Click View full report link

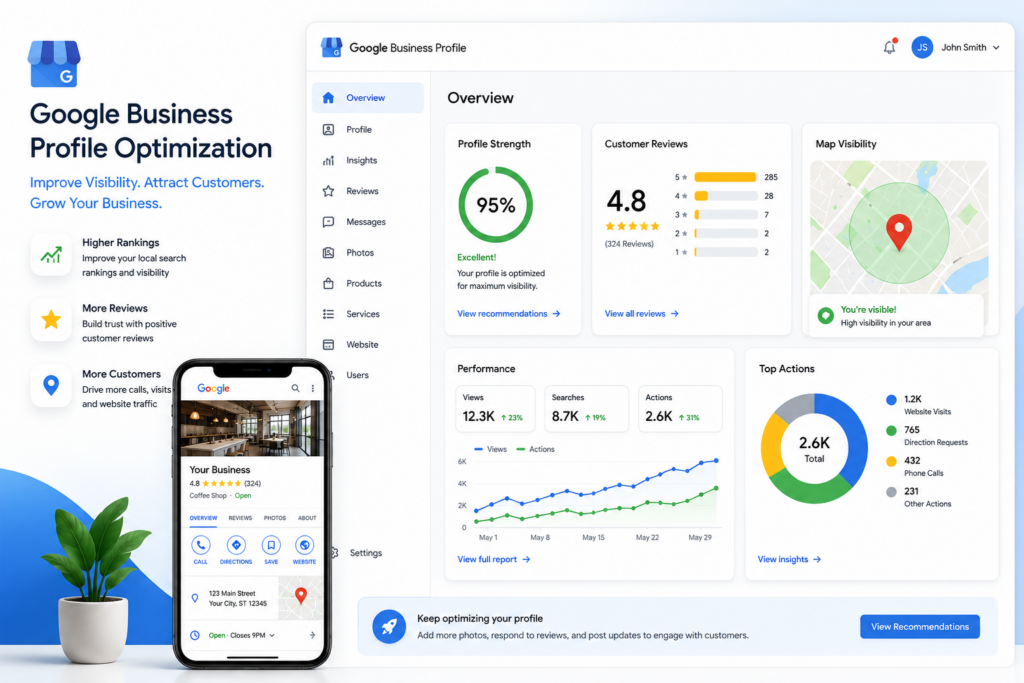[x=494, y=559]
